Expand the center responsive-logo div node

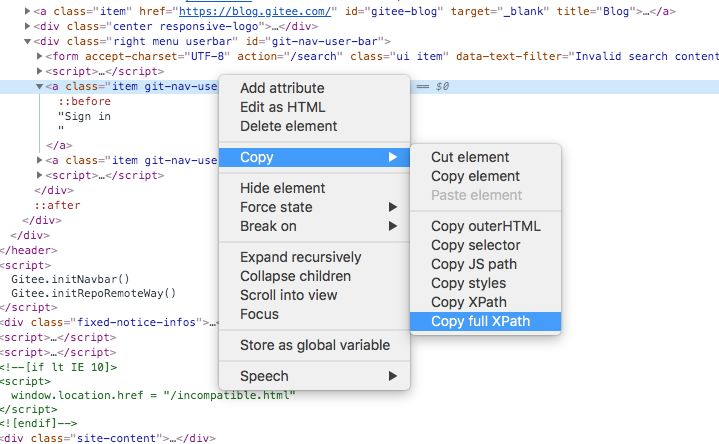click(27, 25)
